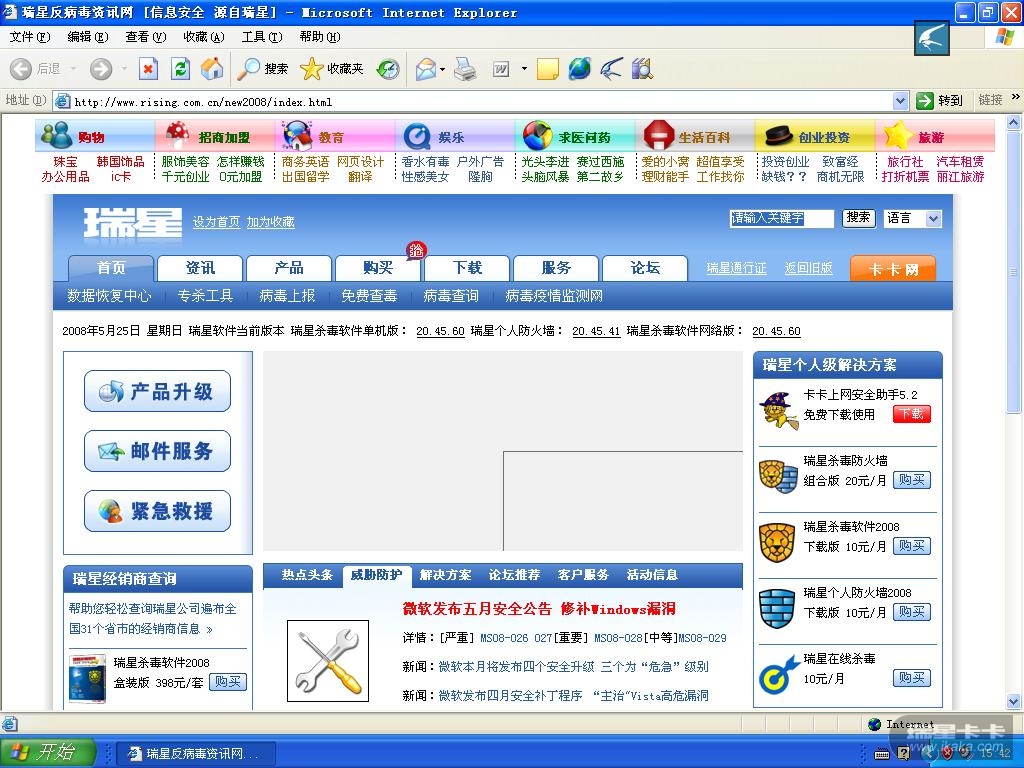Stop page loading with red X icon
1024x768 pixels.
(x=149, y=69)
